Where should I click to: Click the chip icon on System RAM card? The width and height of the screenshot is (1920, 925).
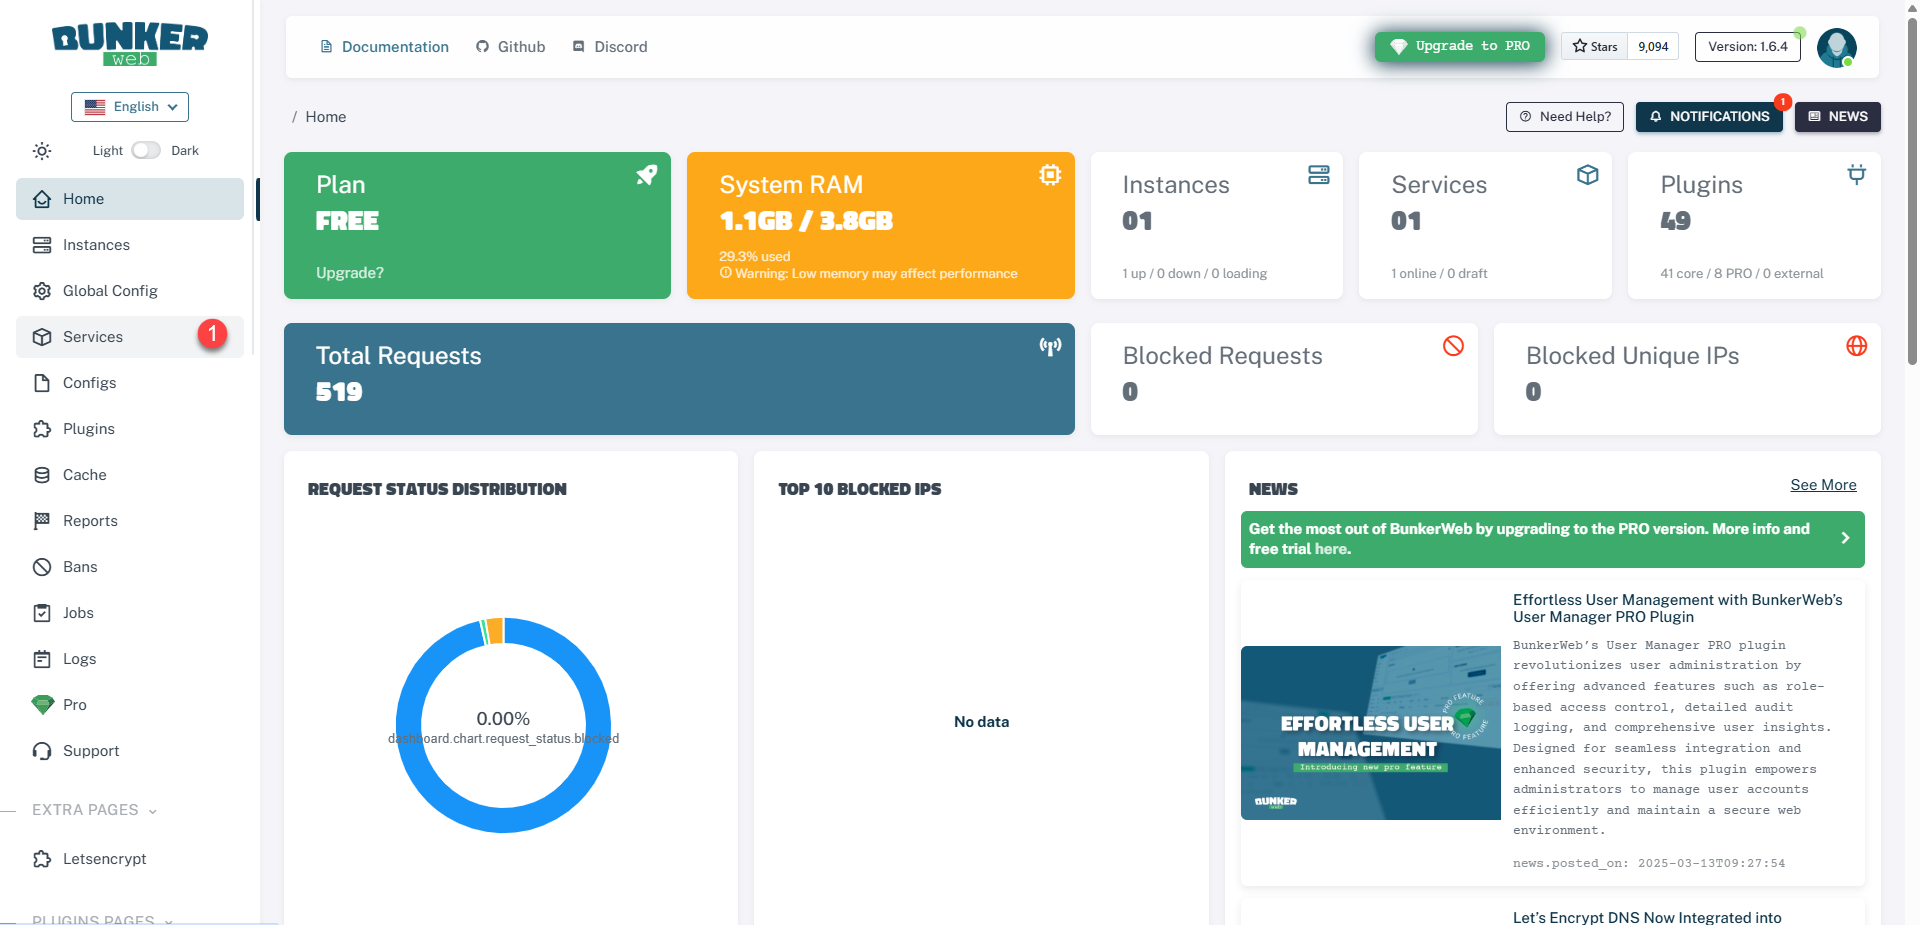point(1049,175)
